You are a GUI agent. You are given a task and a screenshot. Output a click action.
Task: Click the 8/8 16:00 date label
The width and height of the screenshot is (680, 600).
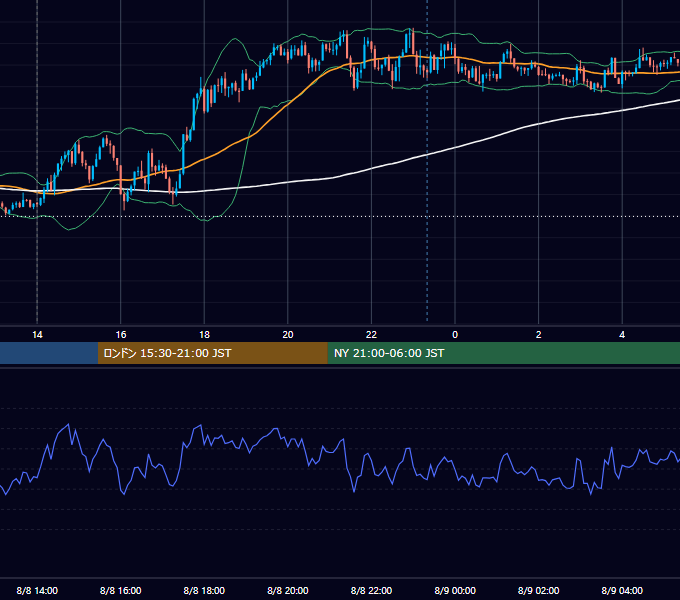tap(121, 590)
